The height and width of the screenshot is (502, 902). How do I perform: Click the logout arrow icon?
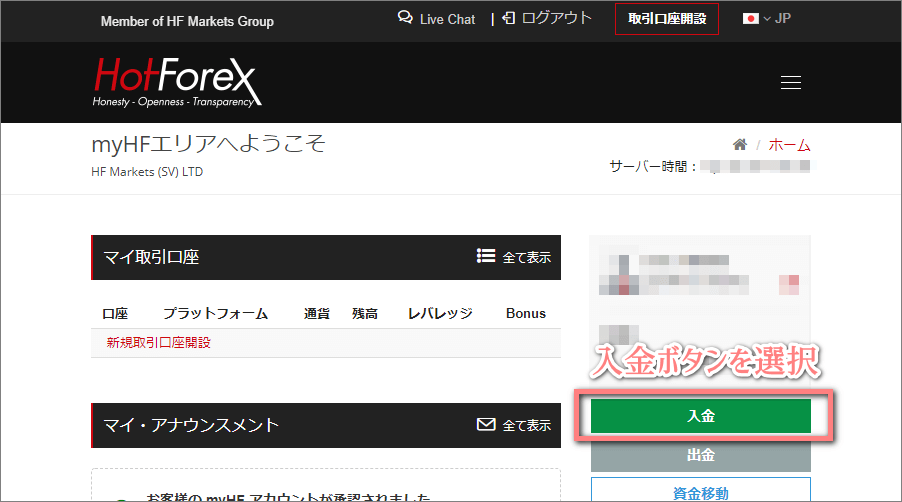509,18
